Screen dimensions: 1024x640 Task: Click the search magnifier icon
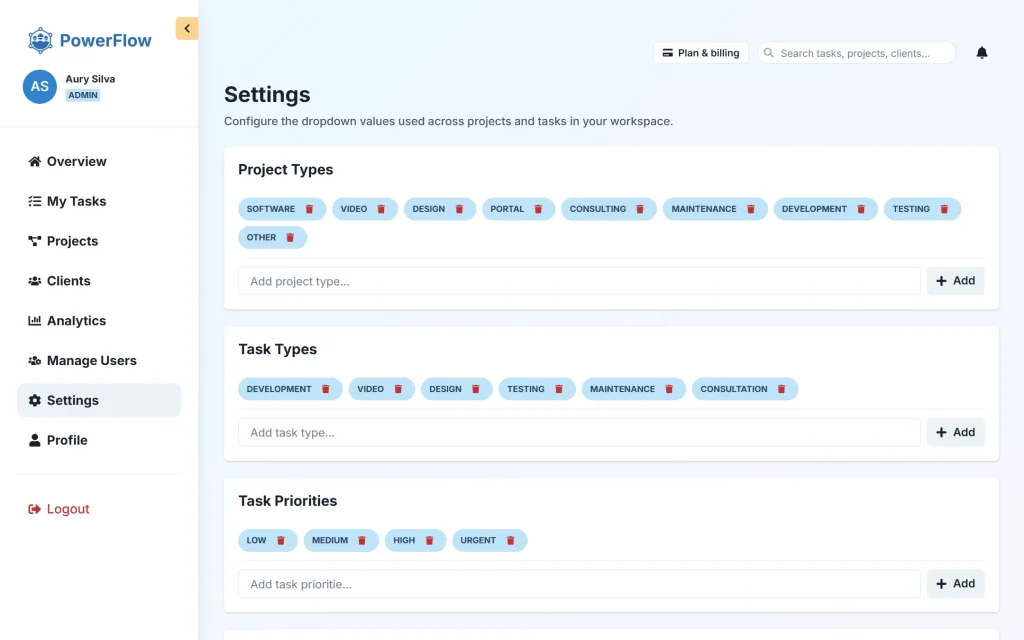[x=769, y=53]
